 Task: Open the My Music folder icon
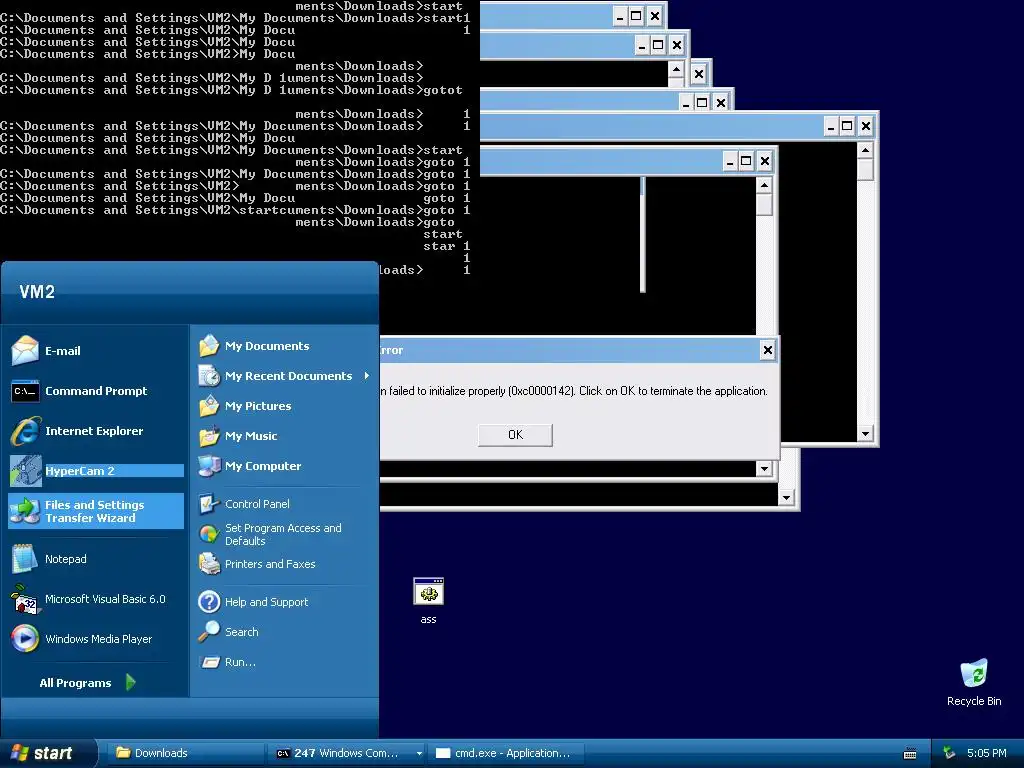(x=209, y=436)
